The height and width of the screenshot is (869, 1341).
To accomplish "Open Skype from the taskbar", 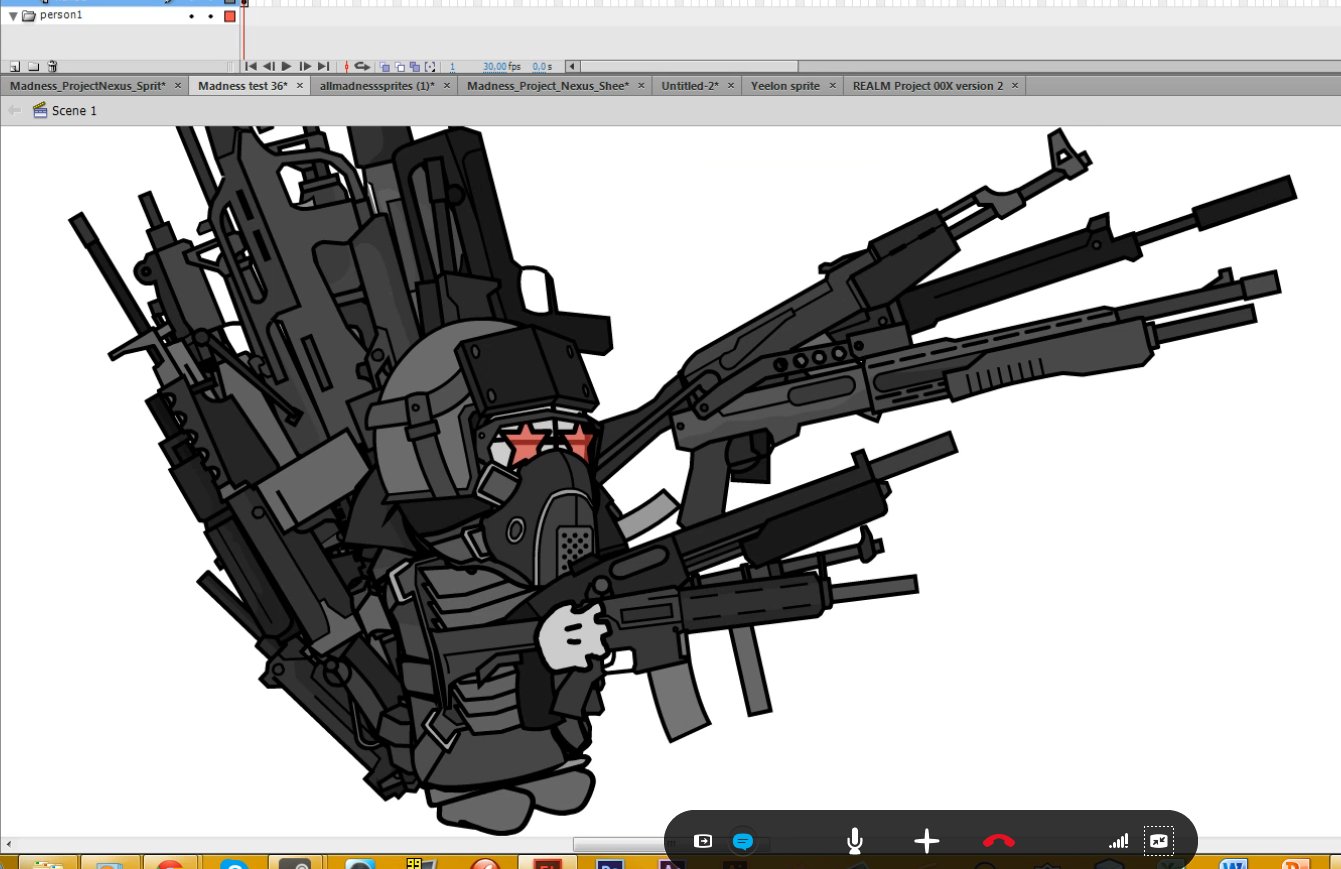I will point(234,864).
